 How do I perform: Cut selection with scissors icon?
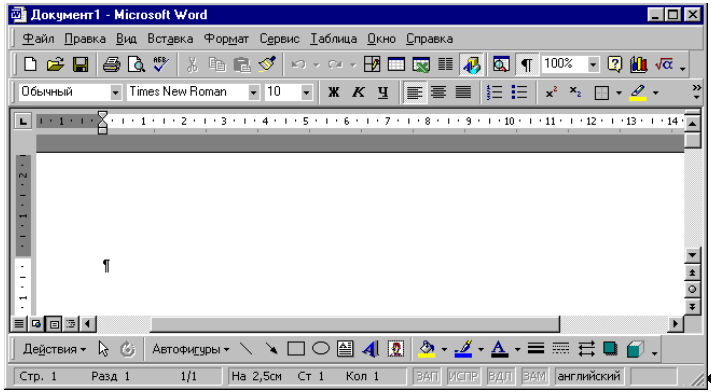[192, 64]
